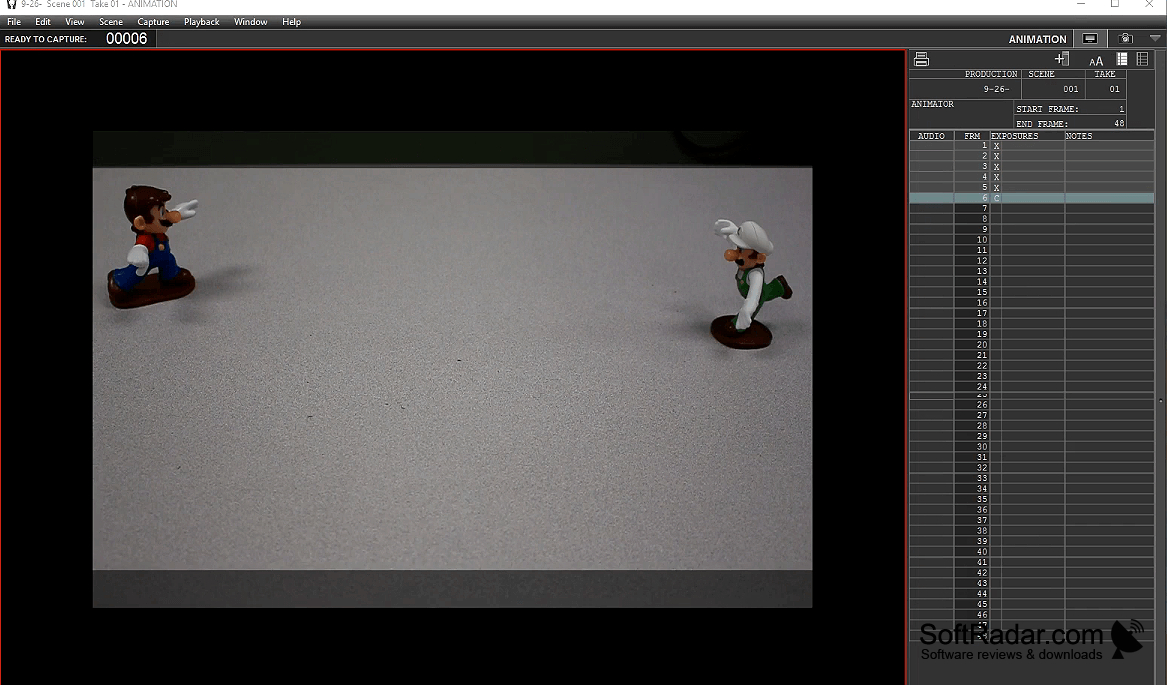Click the Animator name field
Screen dimensions: 1167x685
962,113
